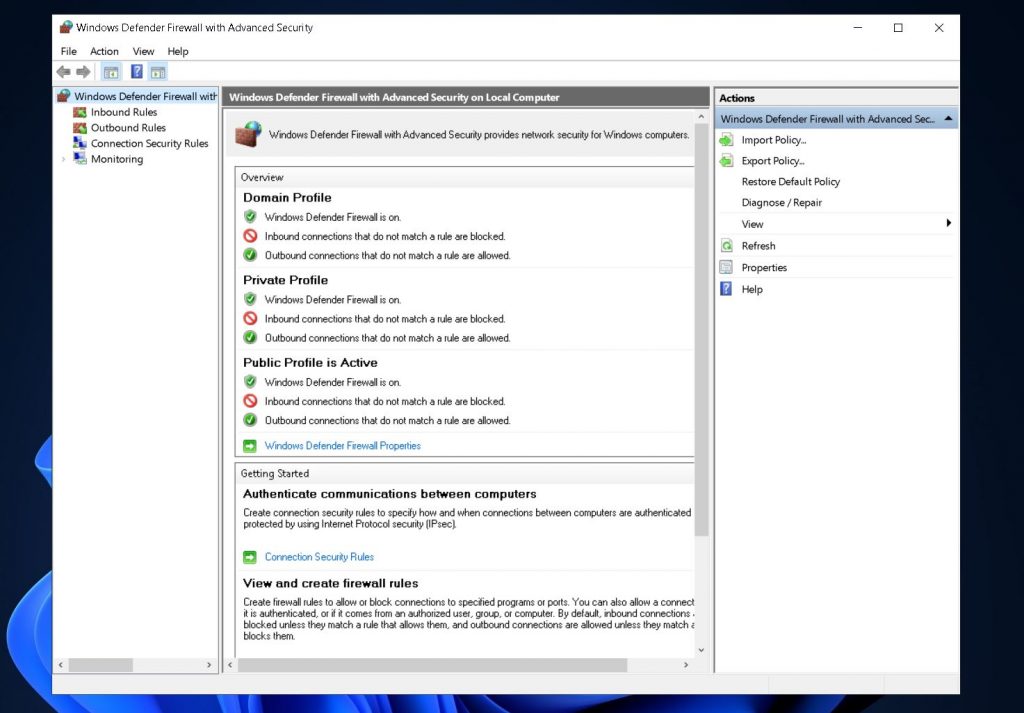Toggle the Show/Hide Console Tree toolbar icon
This screenshot has width=1024, height=713.
pyautogui.click(x=111, y=72)
